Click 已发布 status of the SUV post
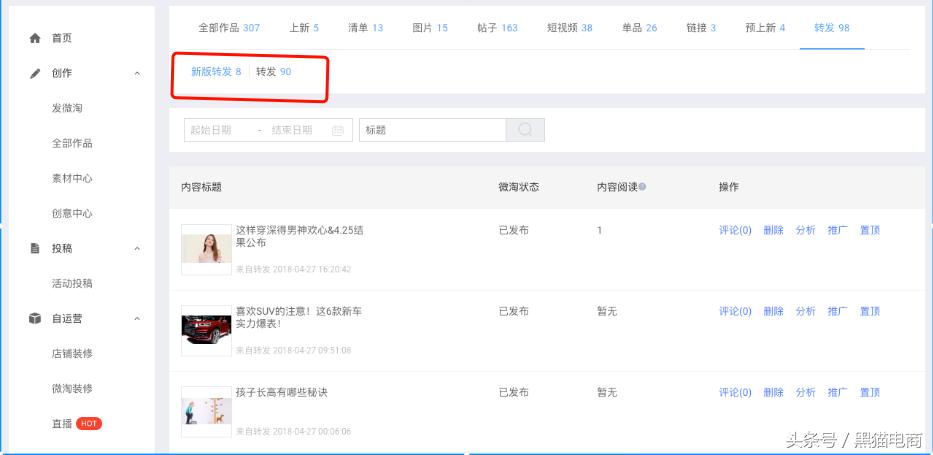Image resolution: width=933 pixels, height=455 pixels. [x=514, y=311]
